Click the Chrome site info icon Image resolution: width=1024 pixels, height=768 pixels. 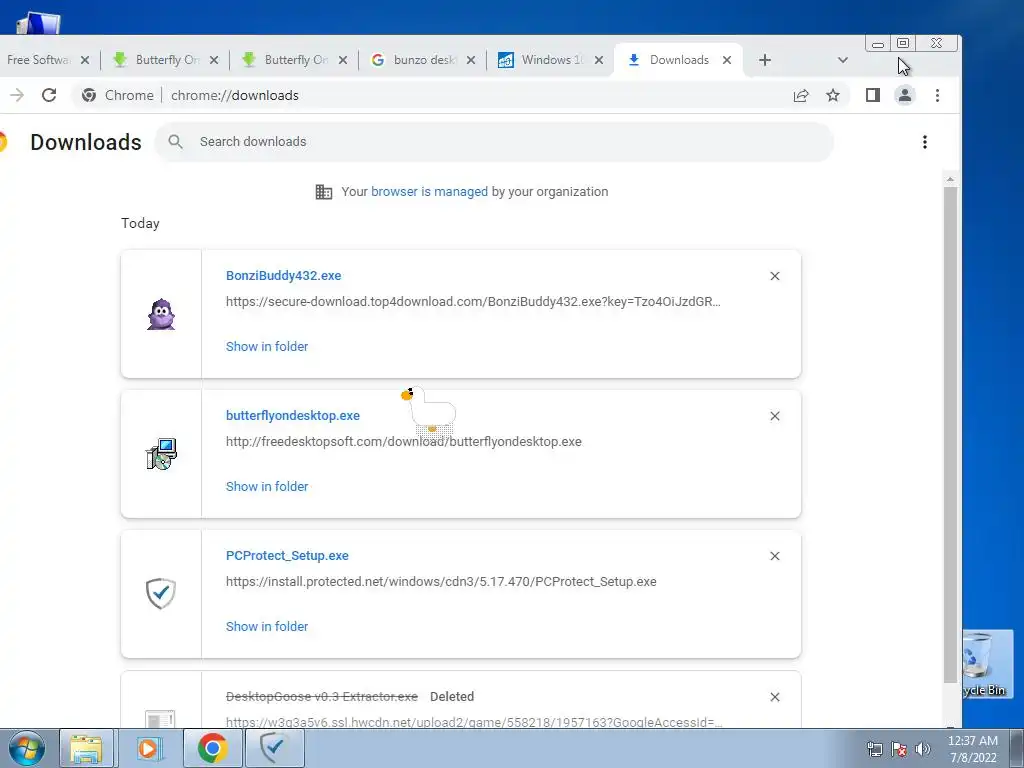(89, 95)
